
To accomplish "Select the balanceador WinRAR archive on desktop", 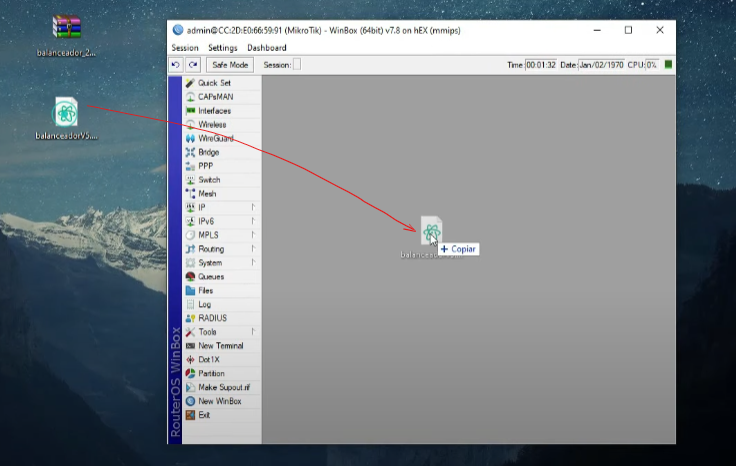I will [x=67, y=28].
